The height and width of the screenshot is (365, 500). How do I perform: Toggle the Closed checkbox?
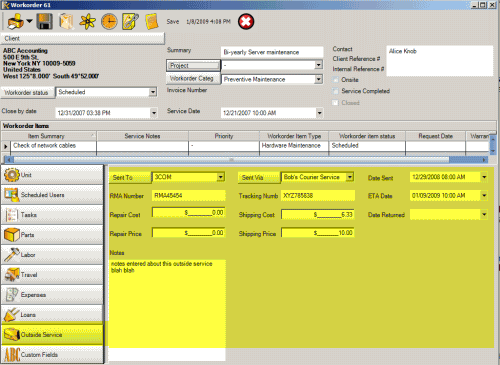tap(335, 103)
